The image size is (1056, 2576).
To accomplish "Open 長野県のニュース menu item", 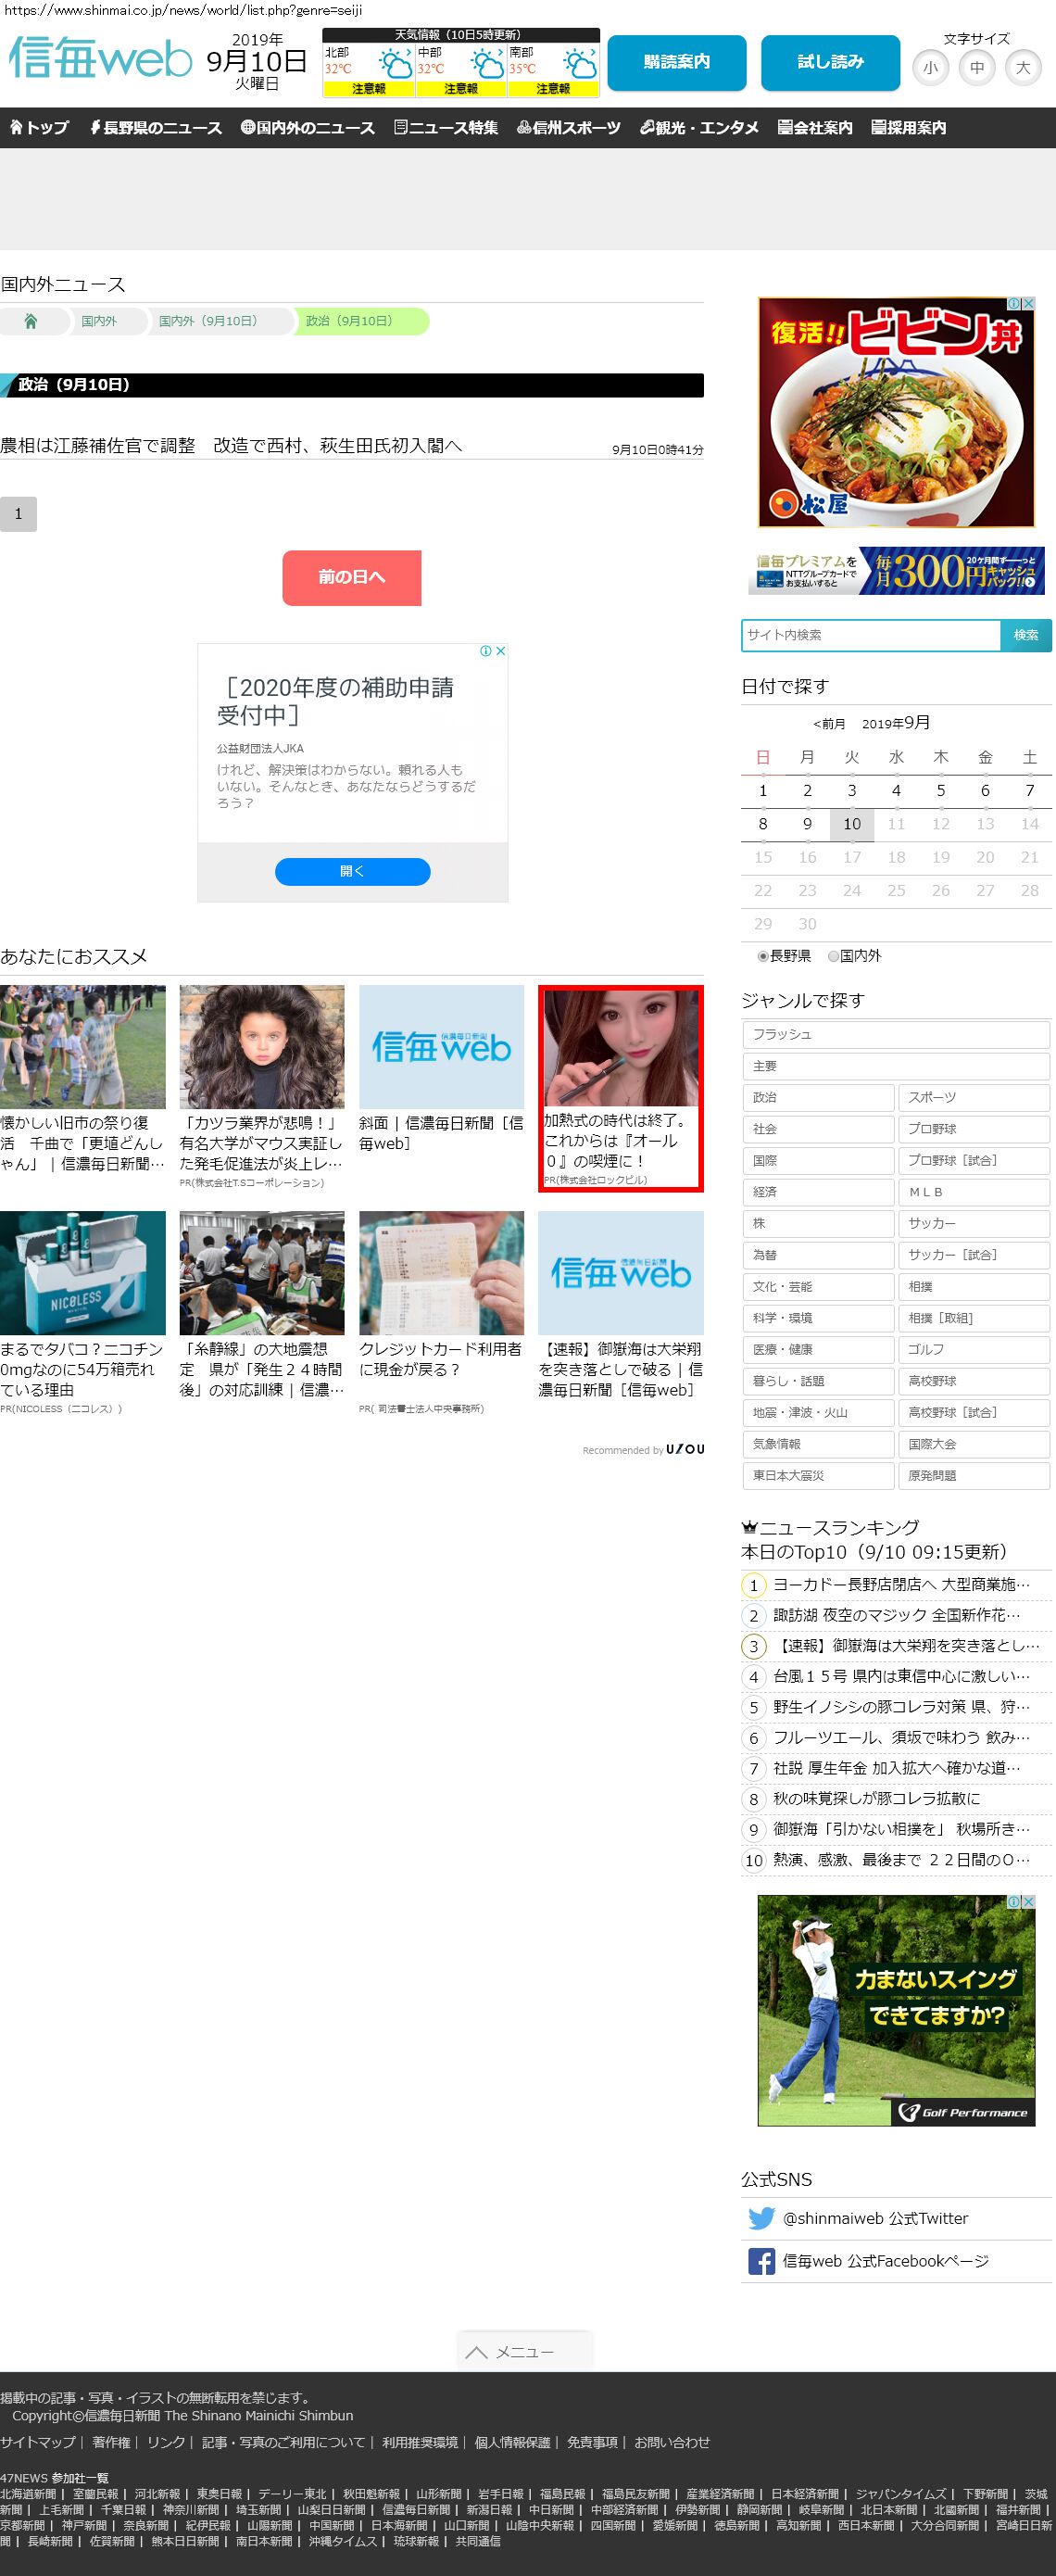I will click(x=156, y=128).
